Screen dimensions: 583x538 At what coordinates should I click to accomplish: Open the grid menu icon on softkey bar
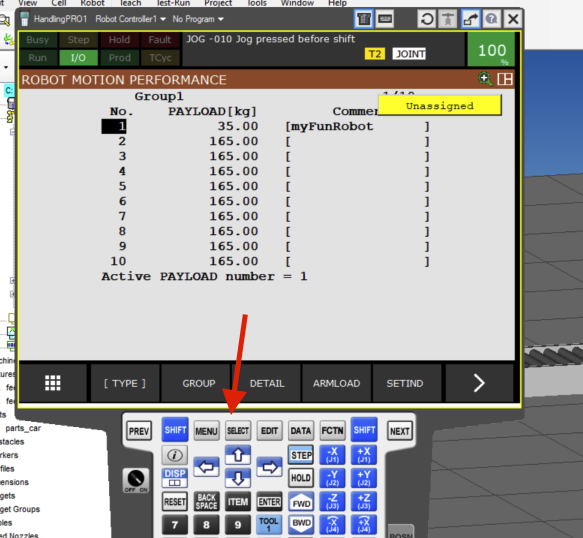(x=53, y=383)
